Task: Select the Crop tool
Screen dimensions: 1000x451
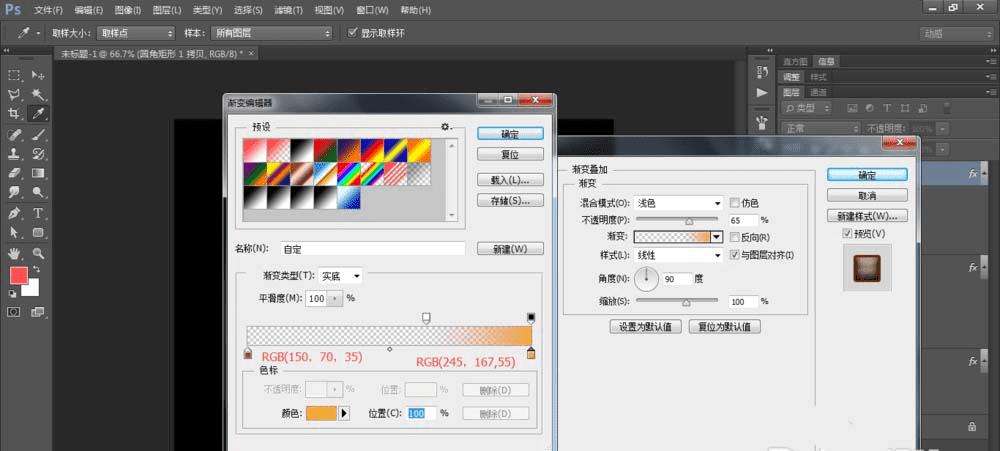Action: [x=15, y=114]
